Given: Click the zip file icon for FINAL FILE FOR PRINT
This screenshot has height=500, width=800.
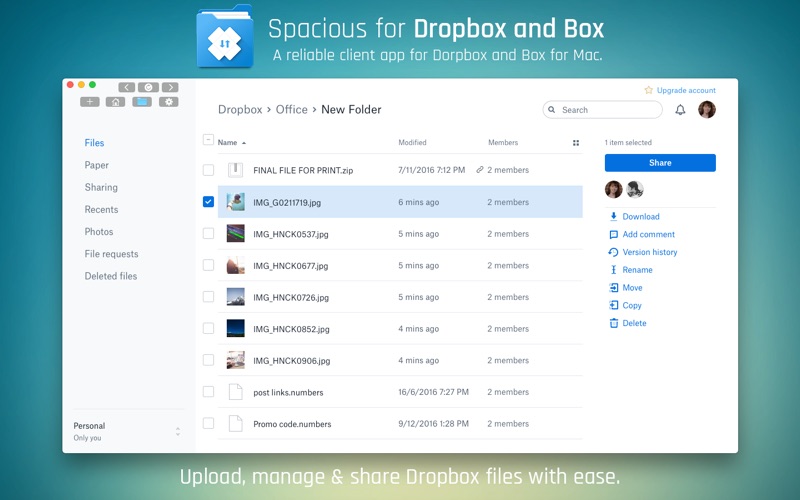Looking at the screenshot, I should tap(235, 170).
